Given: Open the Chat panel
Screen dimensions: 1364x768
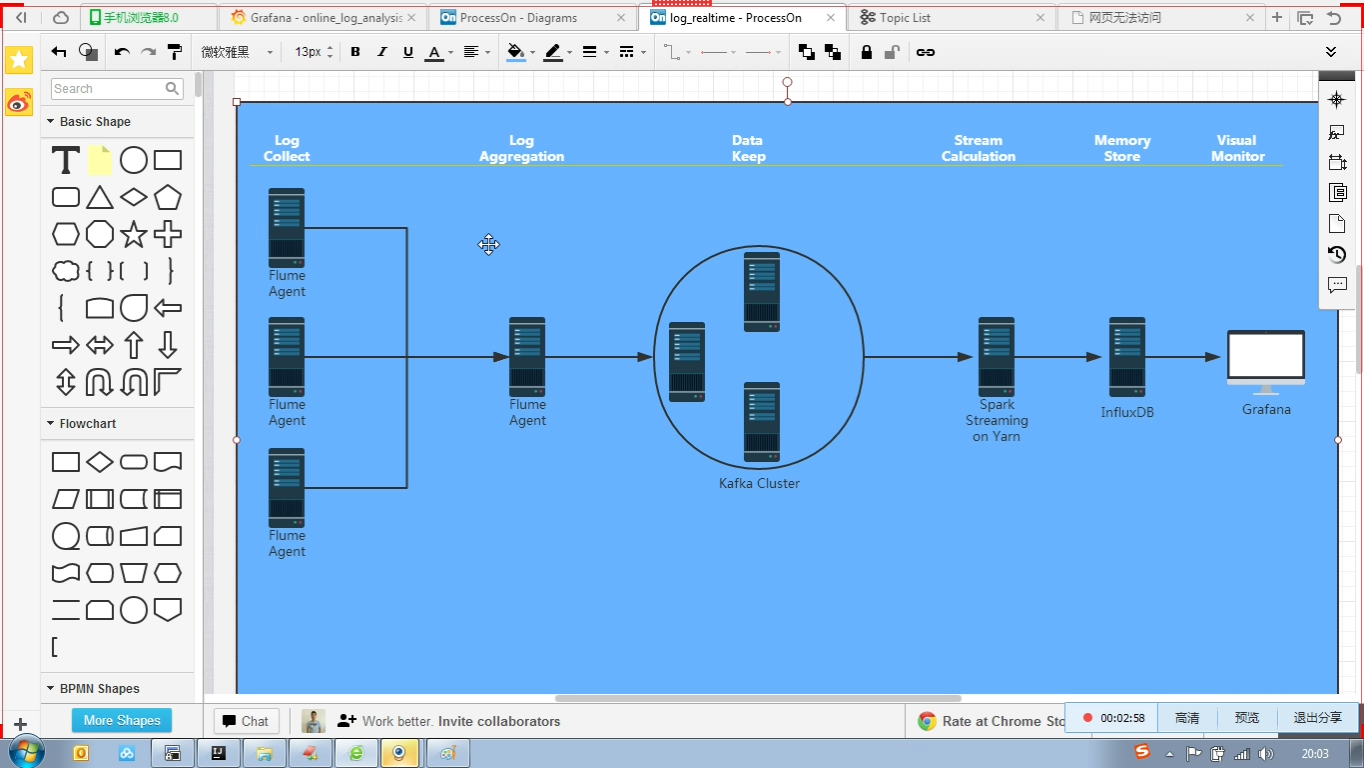Looking at the screenshot, I should point(246,721).
